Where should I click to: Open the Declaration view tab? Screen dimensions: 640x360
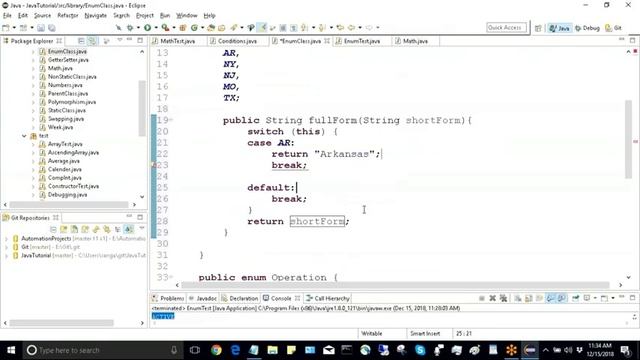(x=240, y=298)
